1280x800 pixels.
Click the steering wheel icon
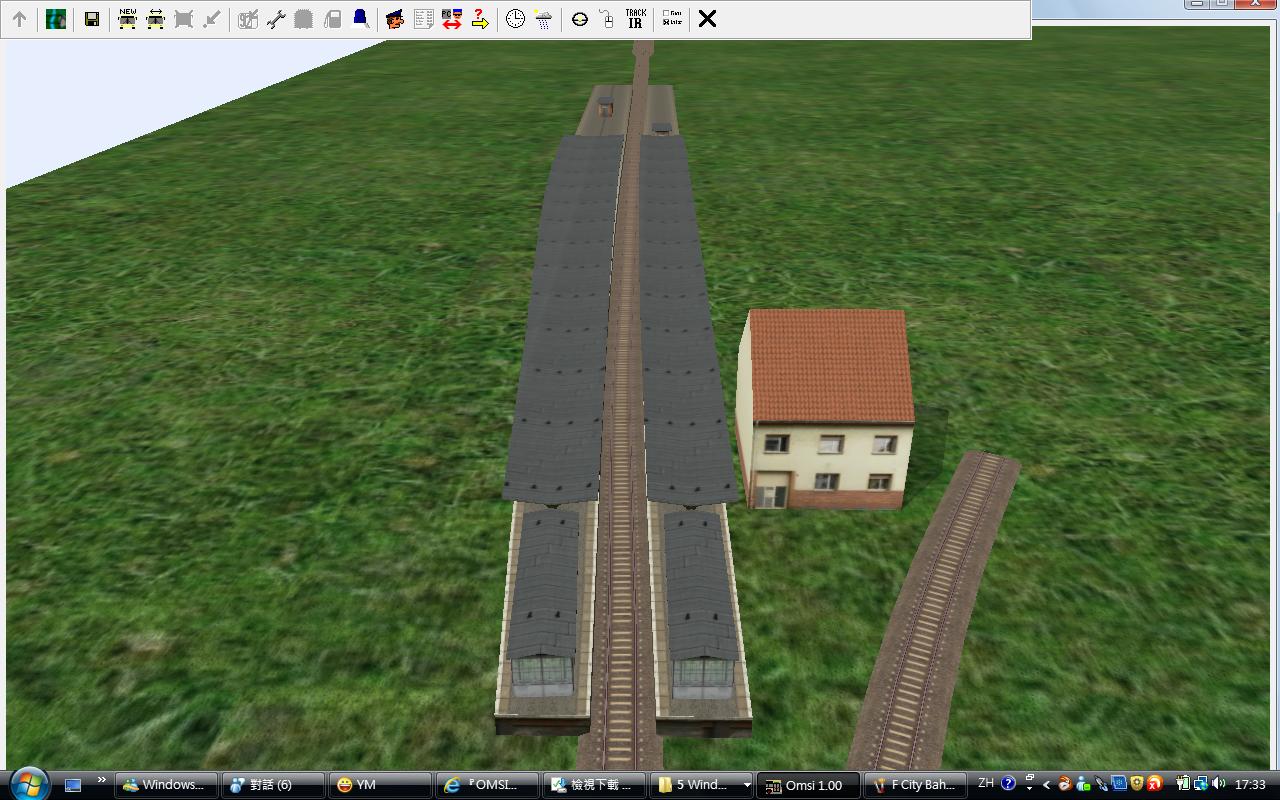point(579,19)
